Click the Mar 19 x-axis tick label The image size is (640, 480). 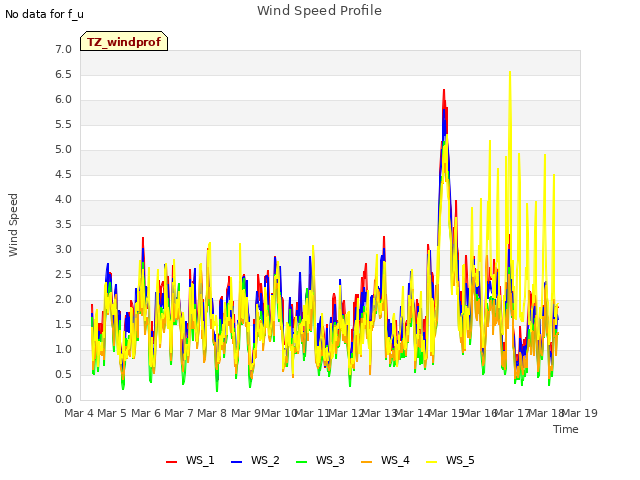pos(580,413)
